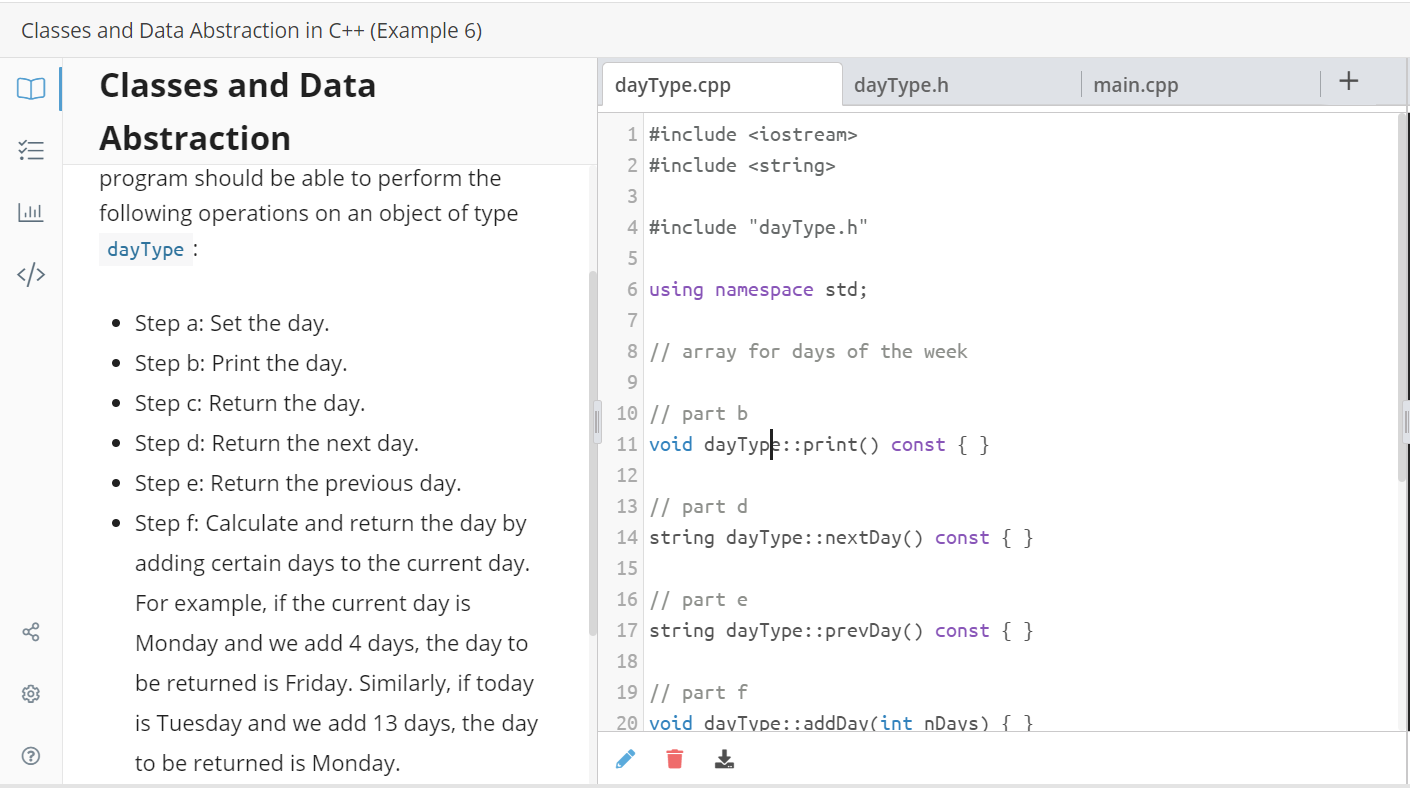Open the bar chart results icon
Image resolution: width=1410 pixels, height=788 pixels.
coord(31,212)
